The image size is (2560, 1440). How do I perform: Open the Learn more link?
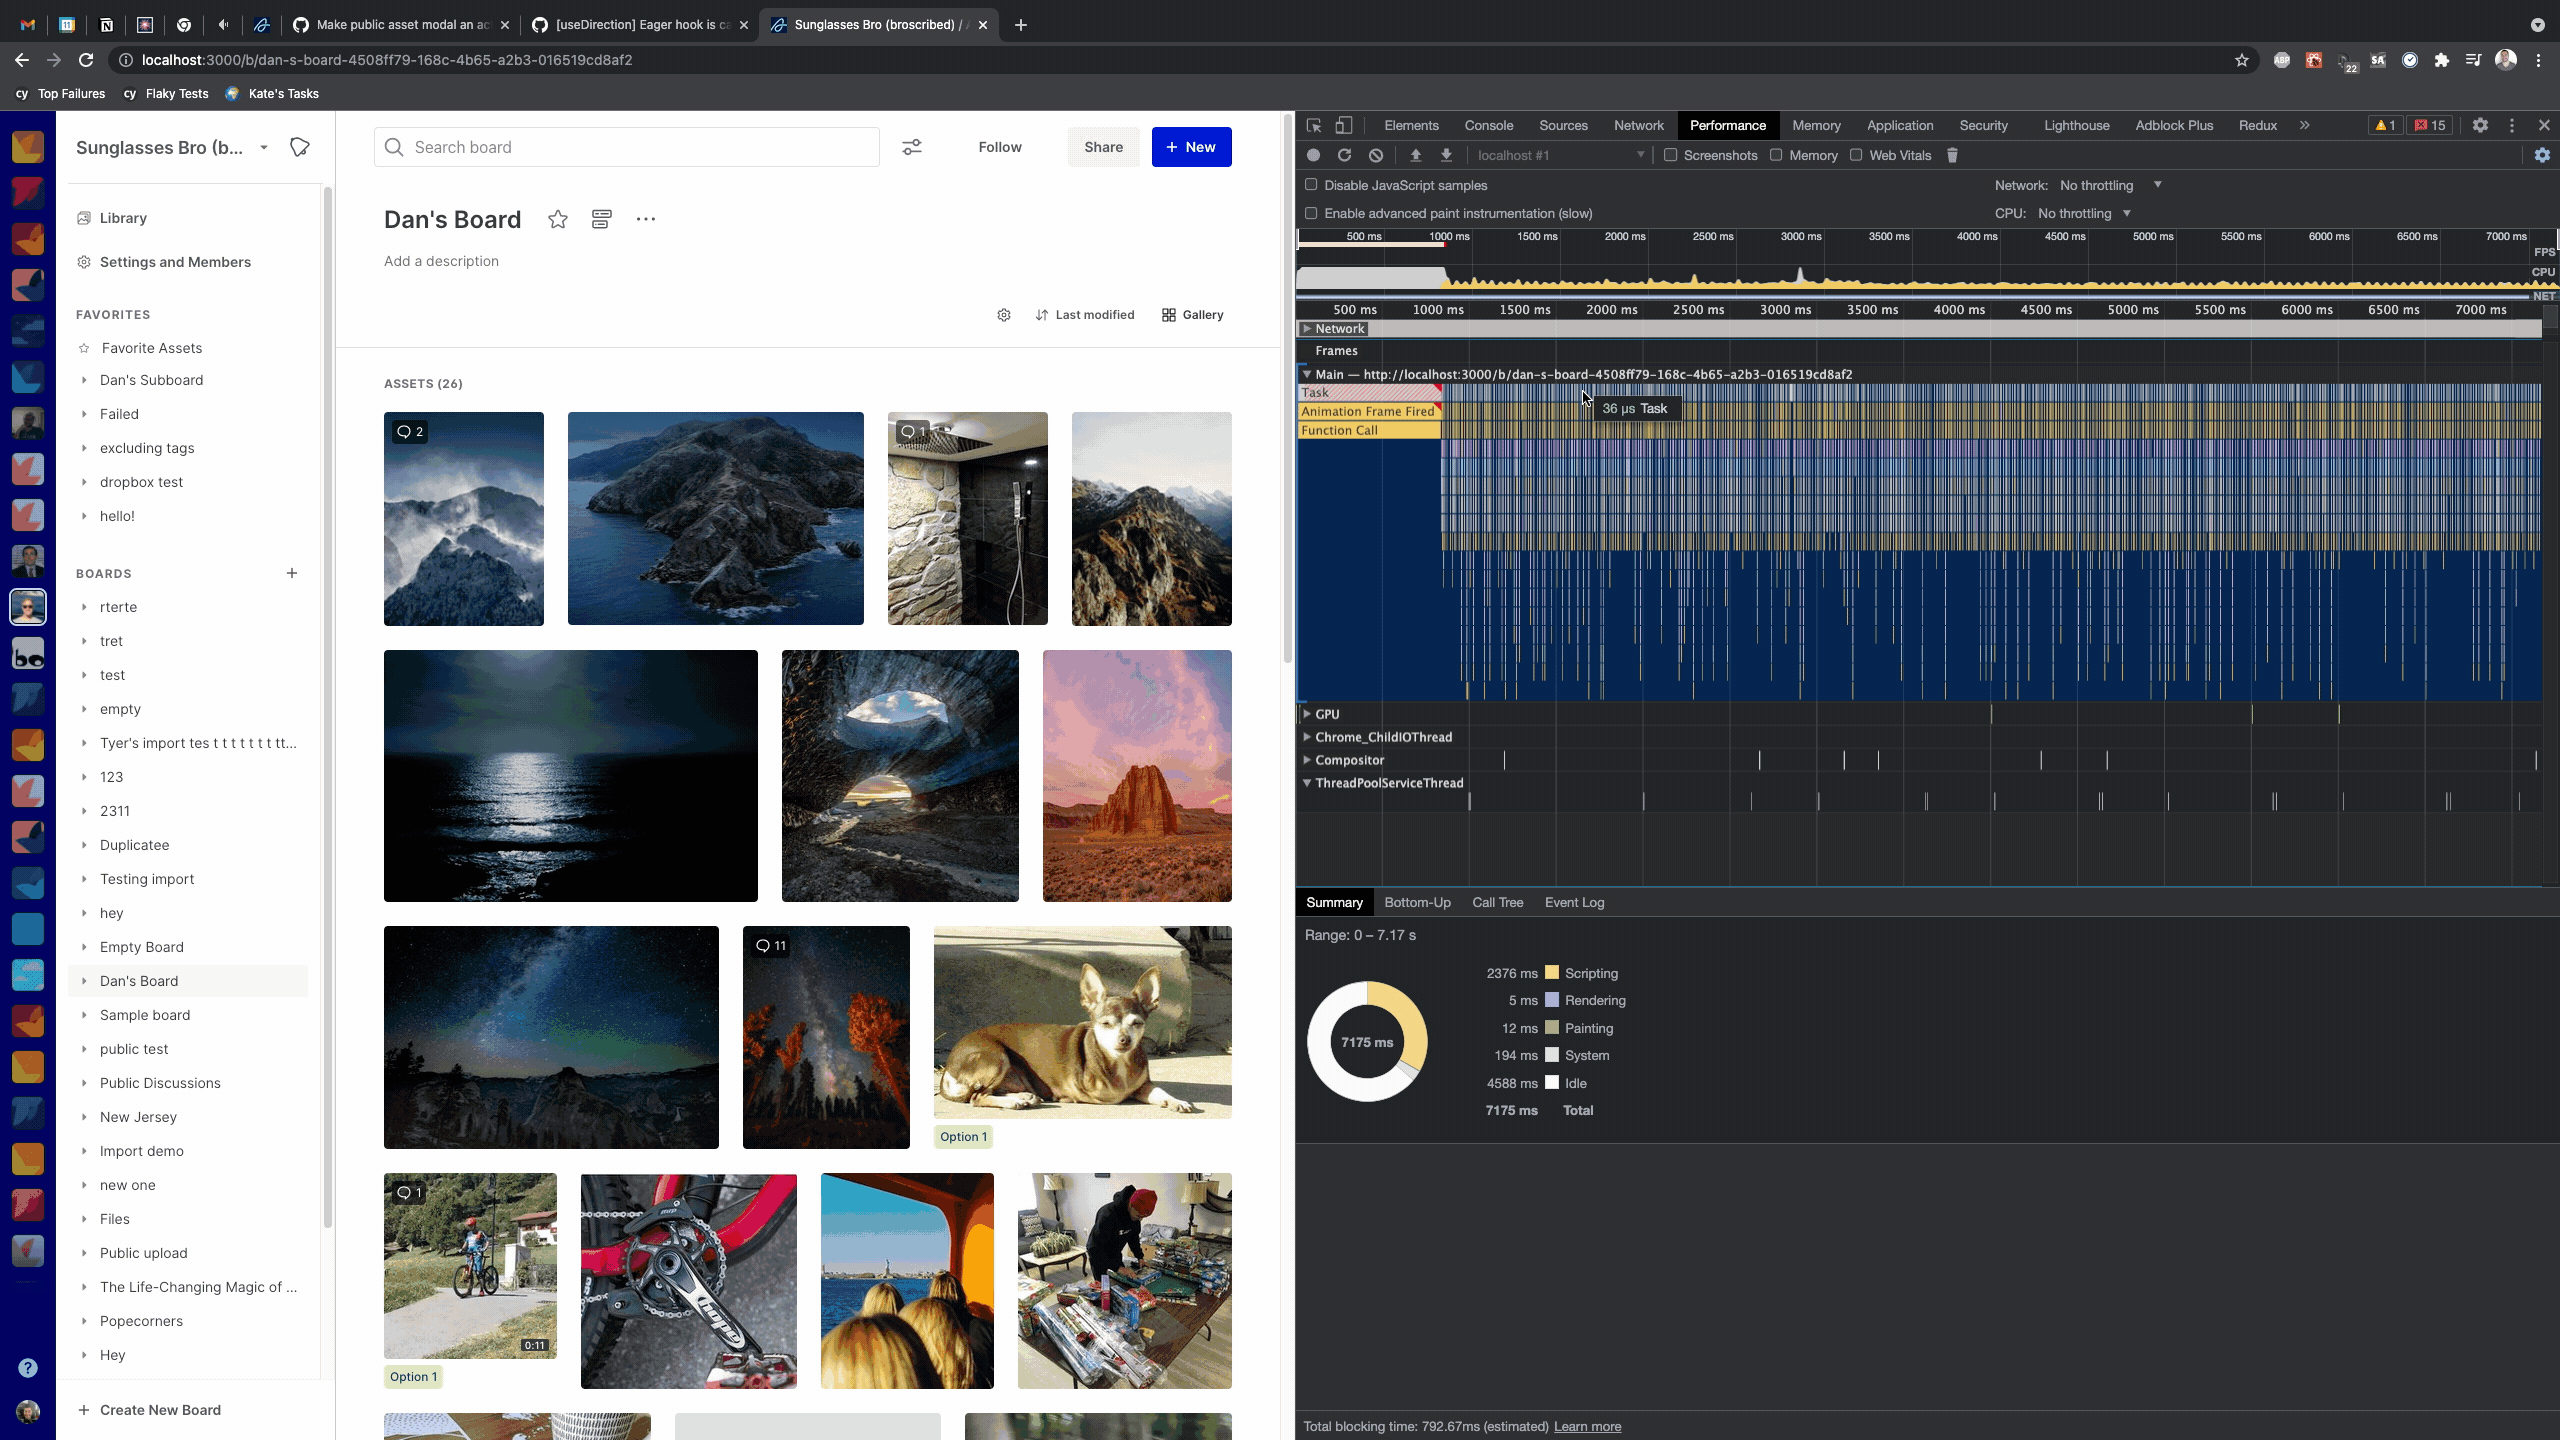[x=1587, y=1426]
